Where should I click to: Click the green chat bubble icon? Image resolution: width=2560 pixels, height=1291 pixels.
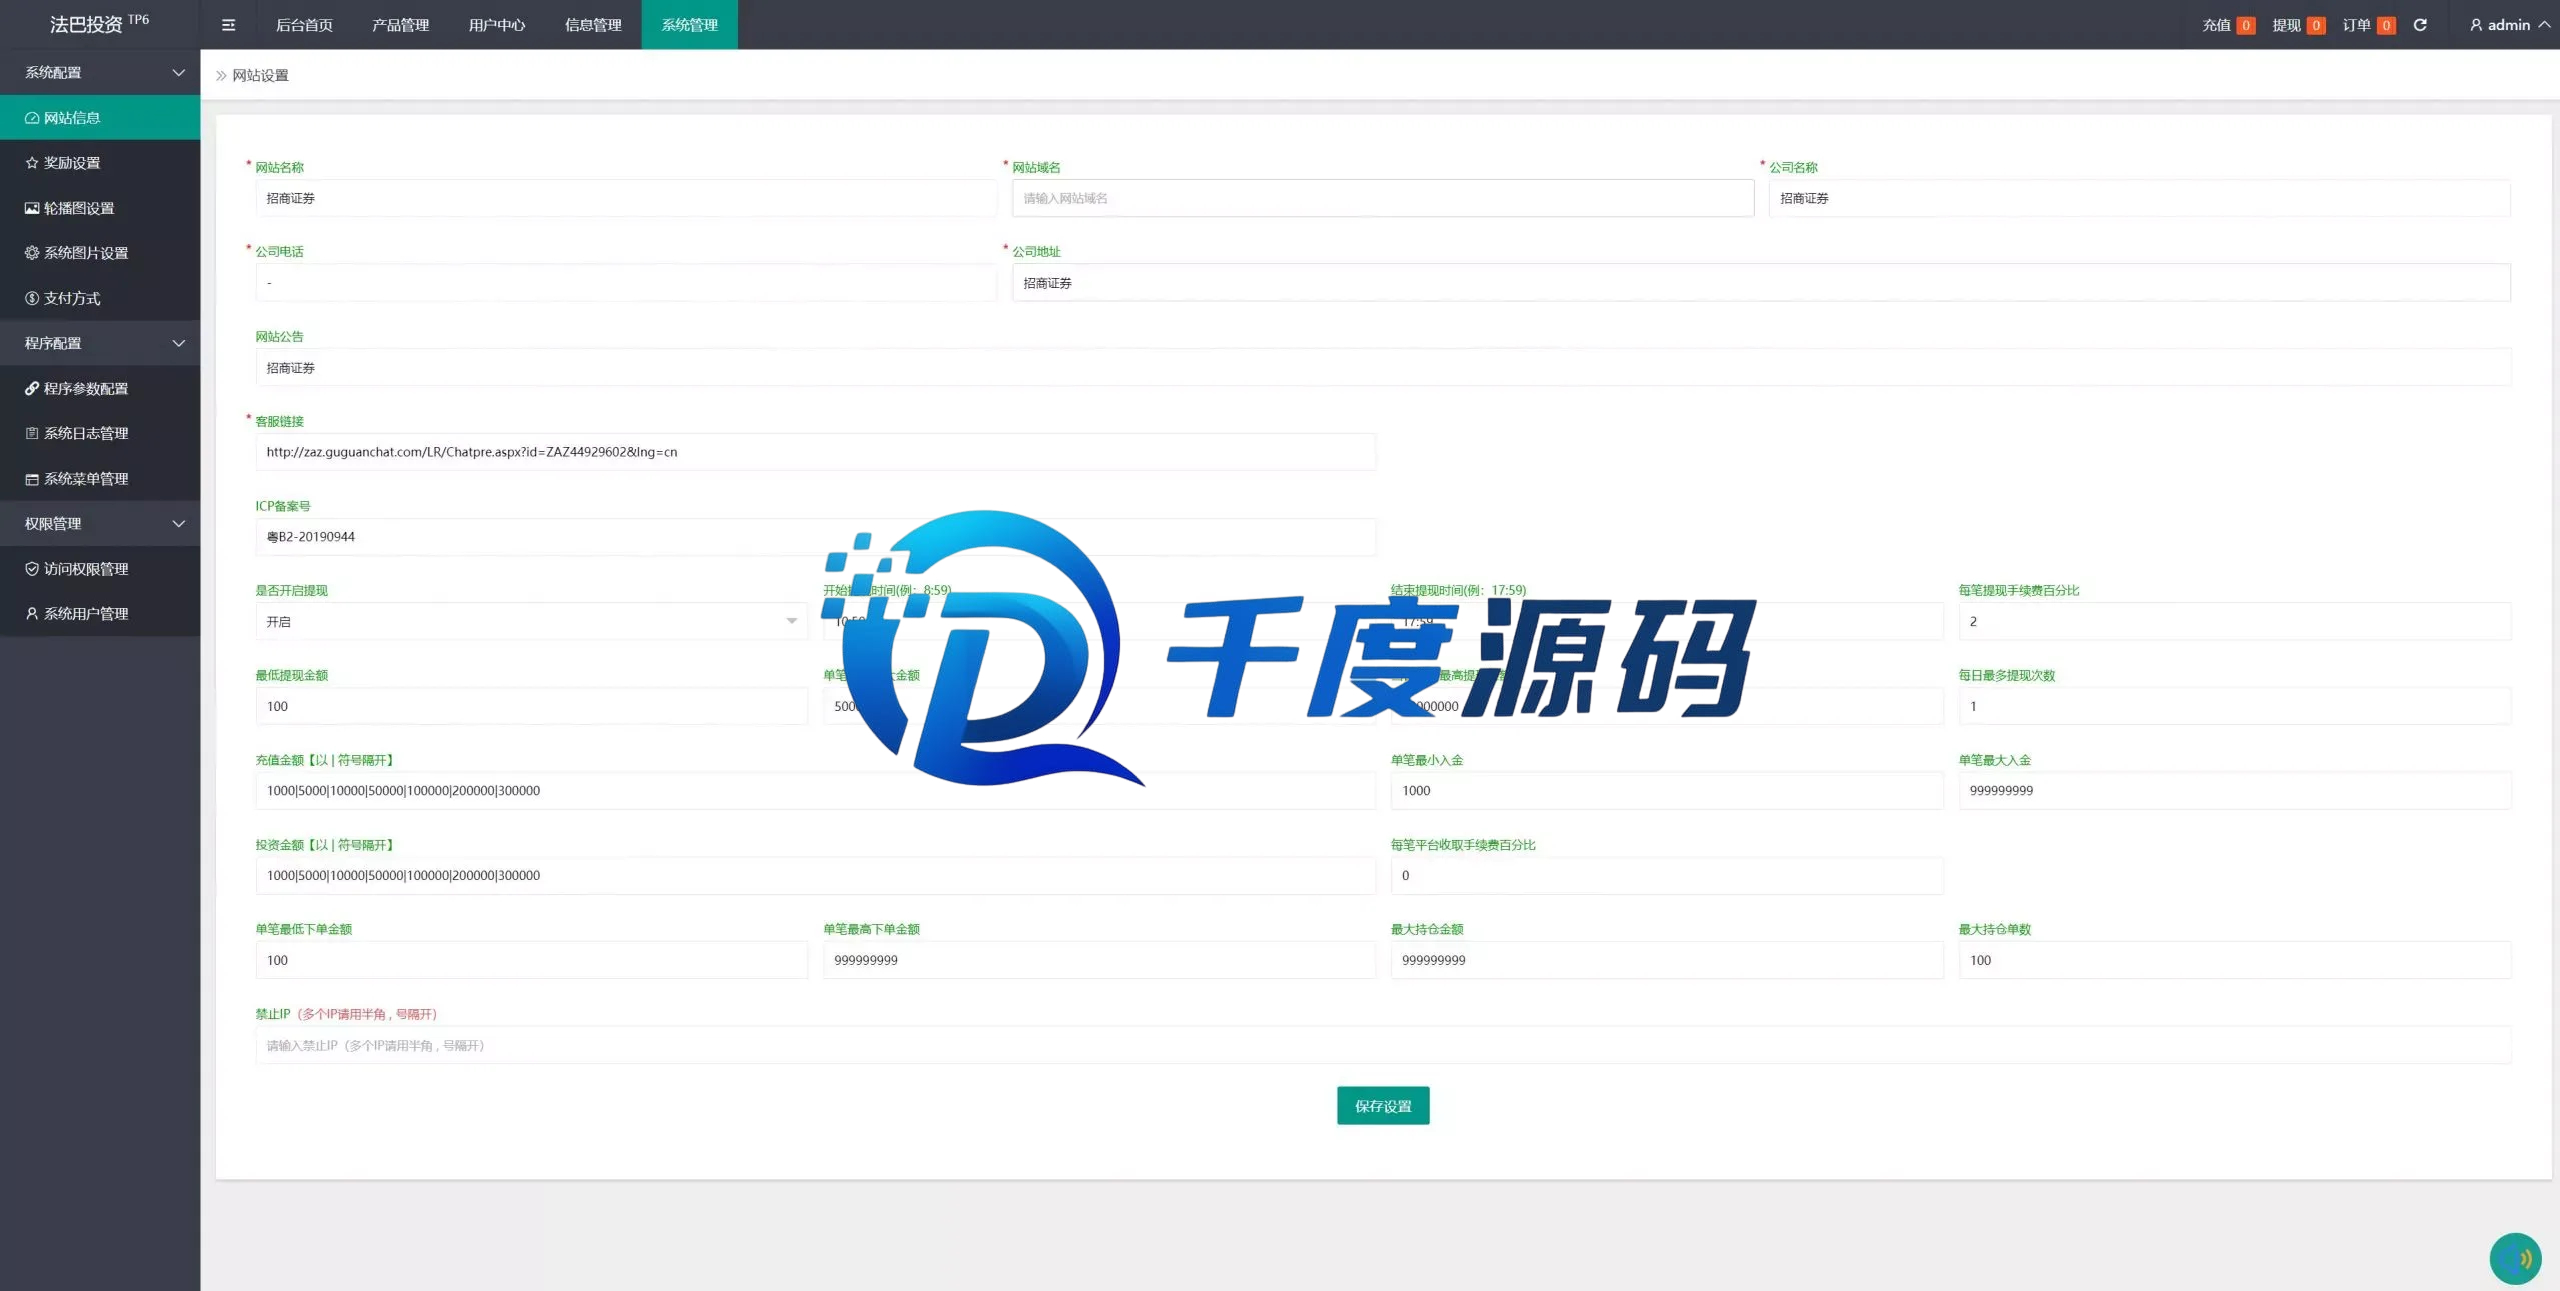(2515, 1258)
